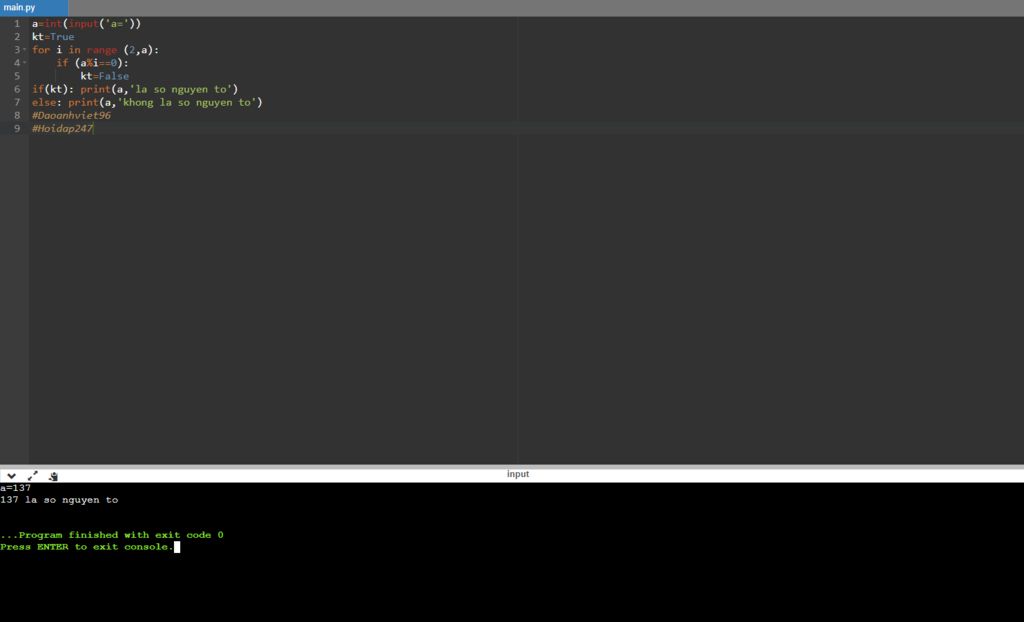1024x622 pixels.
Task: Click '137 la so nguyen to' console output
Action: 59,500
